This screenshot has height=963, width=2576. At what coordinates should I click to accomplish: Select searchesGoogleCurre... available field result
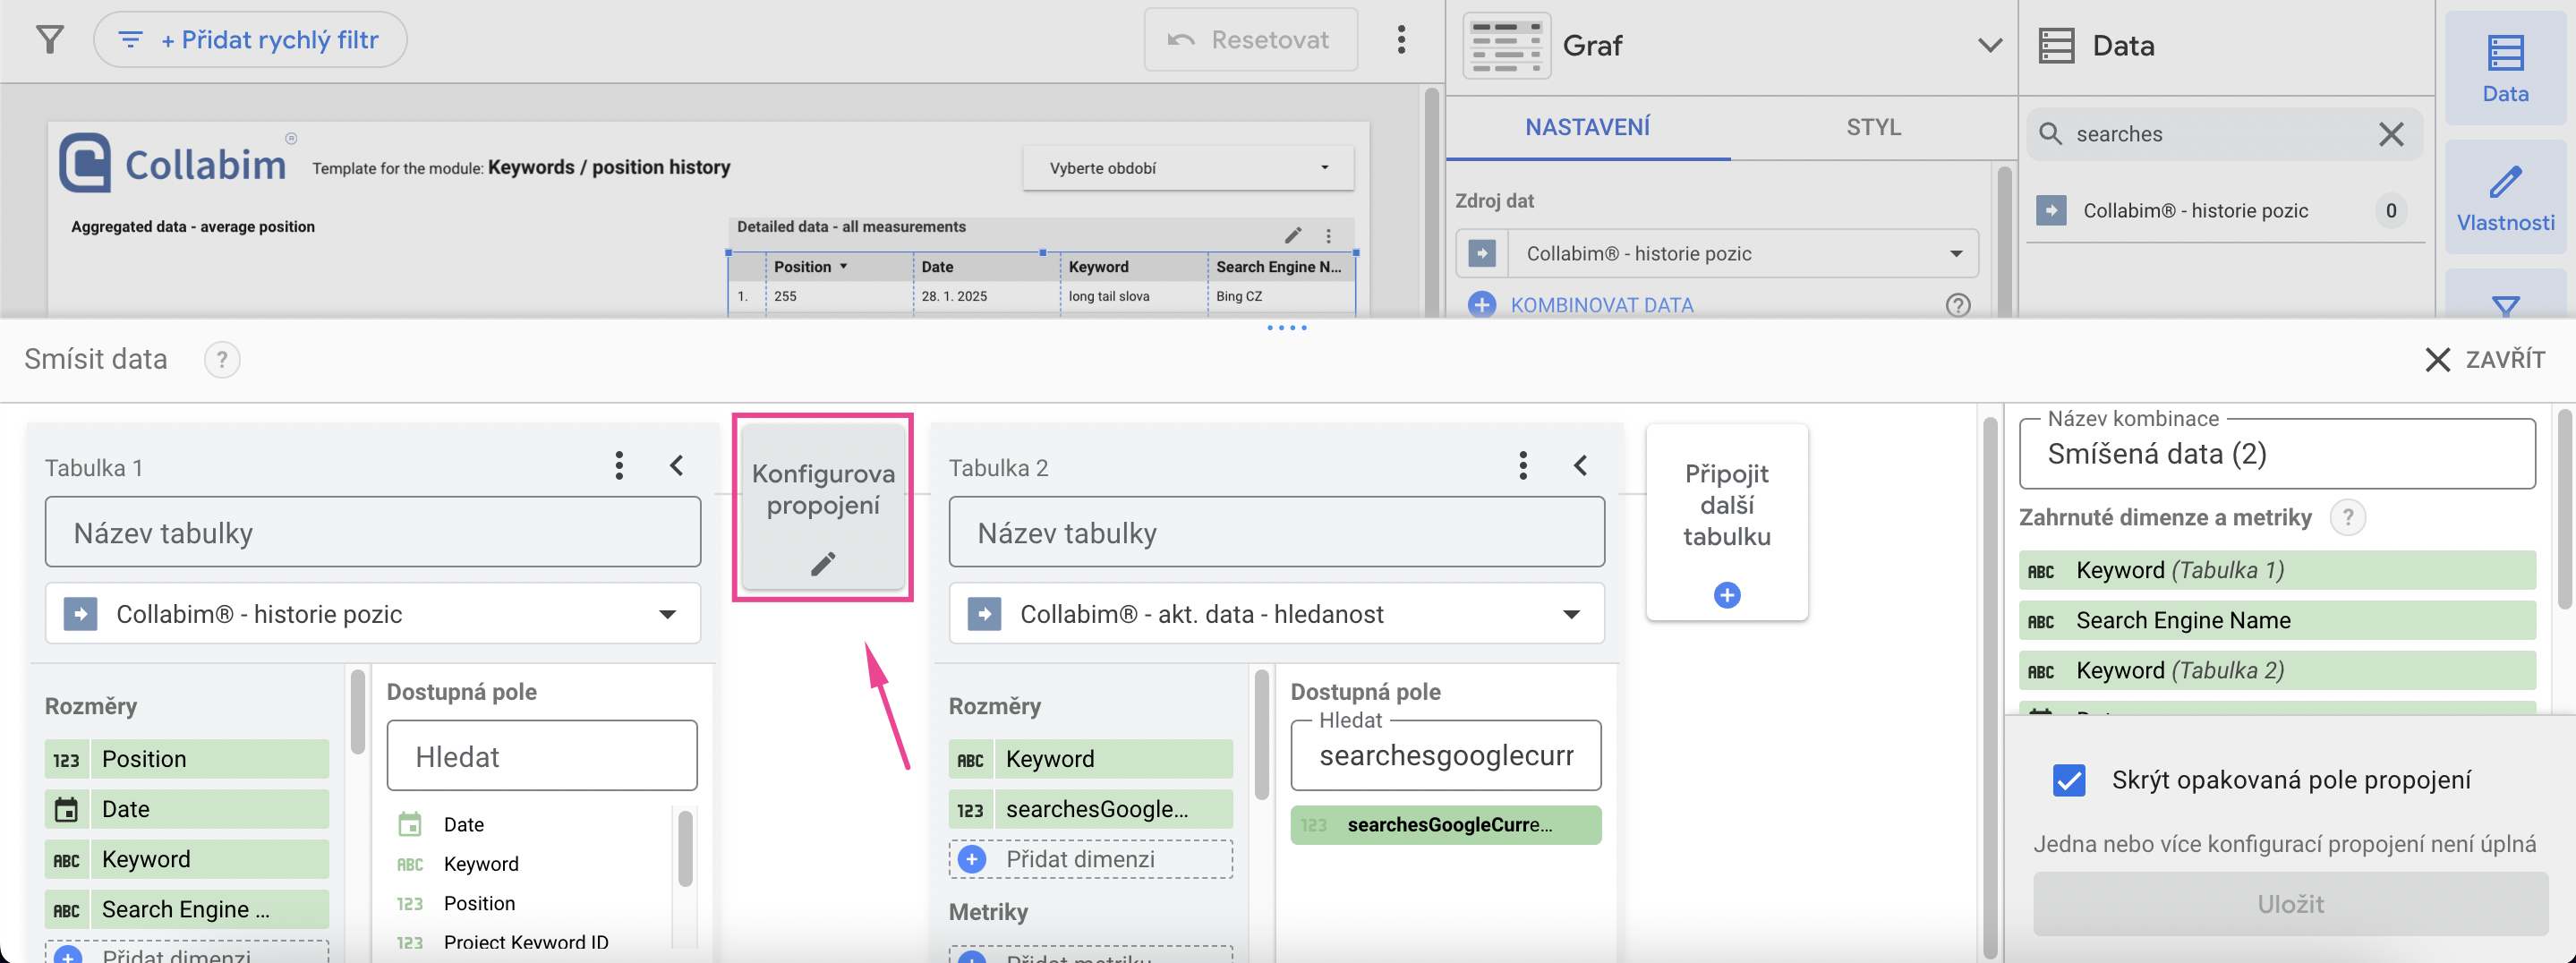pos(1446,825)
